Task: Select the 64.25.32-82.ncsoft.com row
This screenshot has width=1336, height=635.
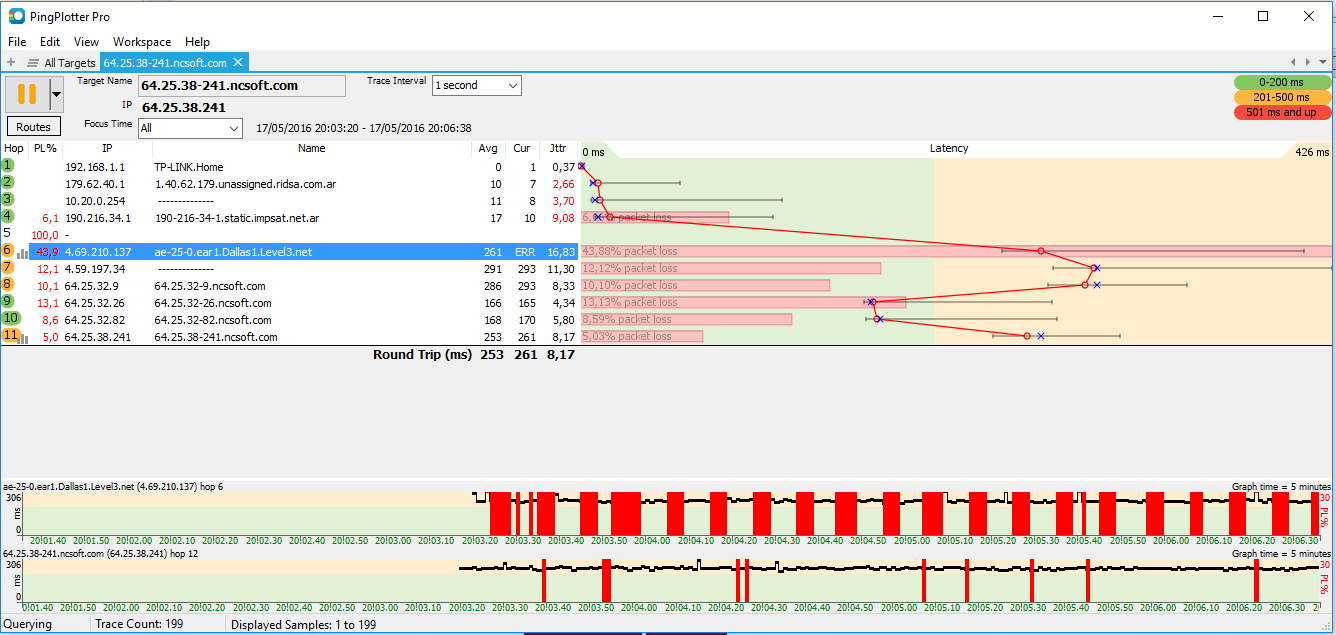Action: [290, 320]
